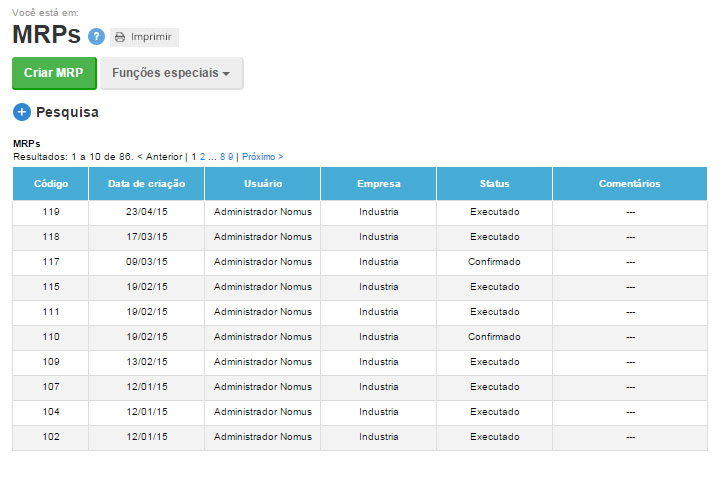Viewport: 721px width, 484px height.
Task: Select the MRP row with code 117
Action: [51, 262]
